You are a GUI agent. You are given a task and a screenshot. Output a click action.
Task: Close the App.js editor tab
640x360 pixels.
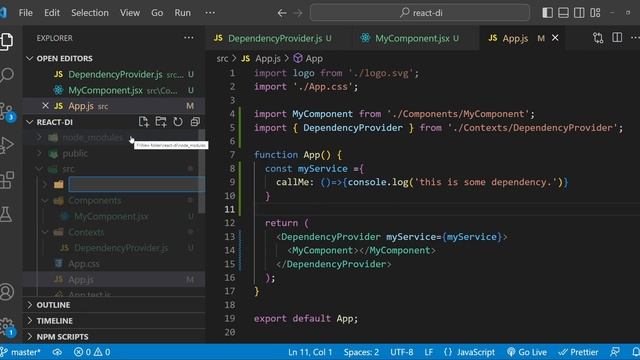(x=555, y=38)
